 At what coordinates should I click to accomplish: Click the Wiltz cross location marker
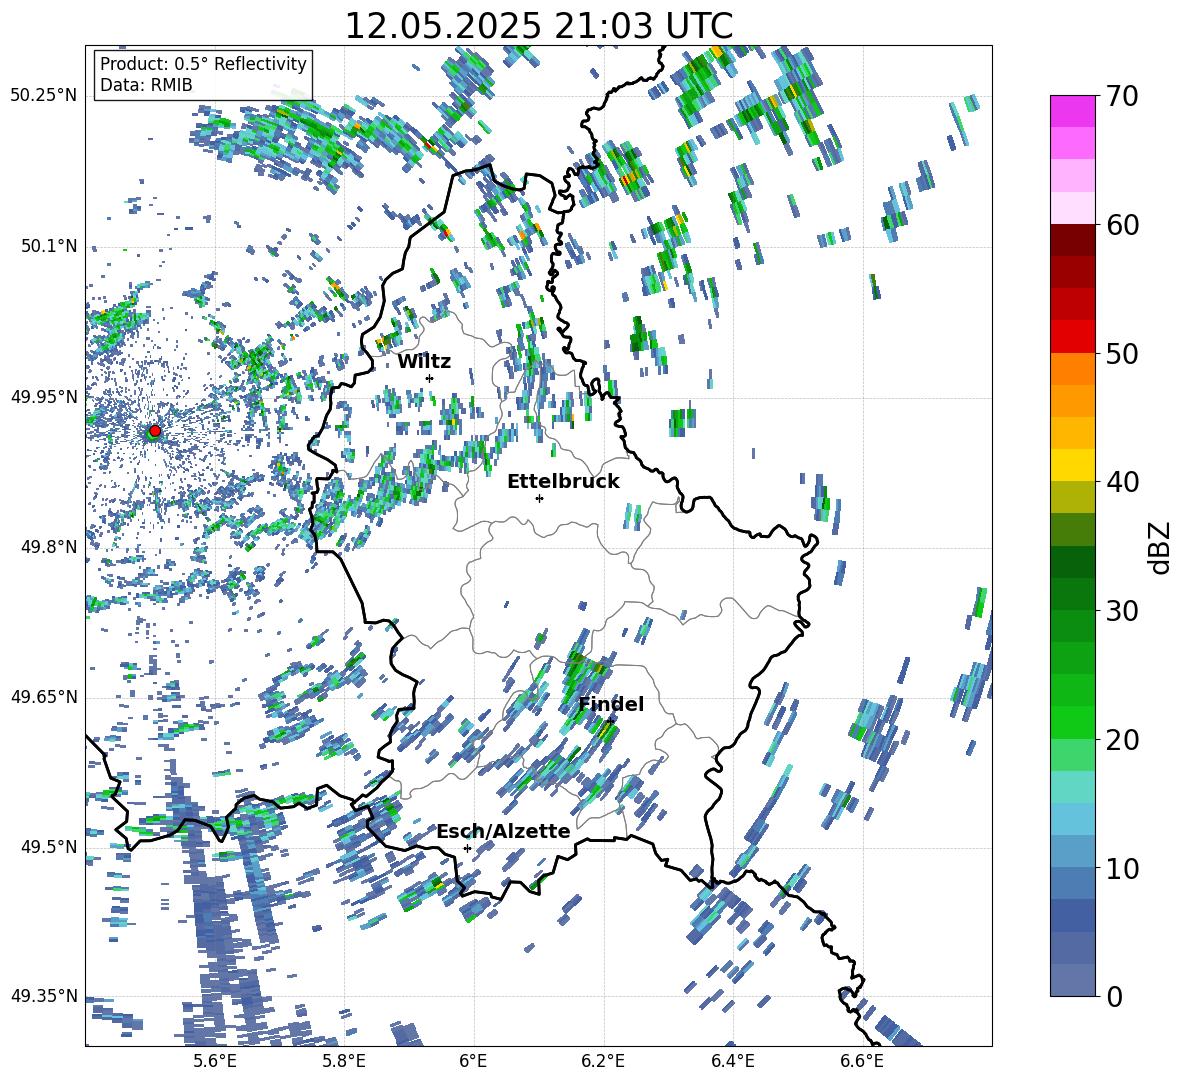tap(430, 378)
